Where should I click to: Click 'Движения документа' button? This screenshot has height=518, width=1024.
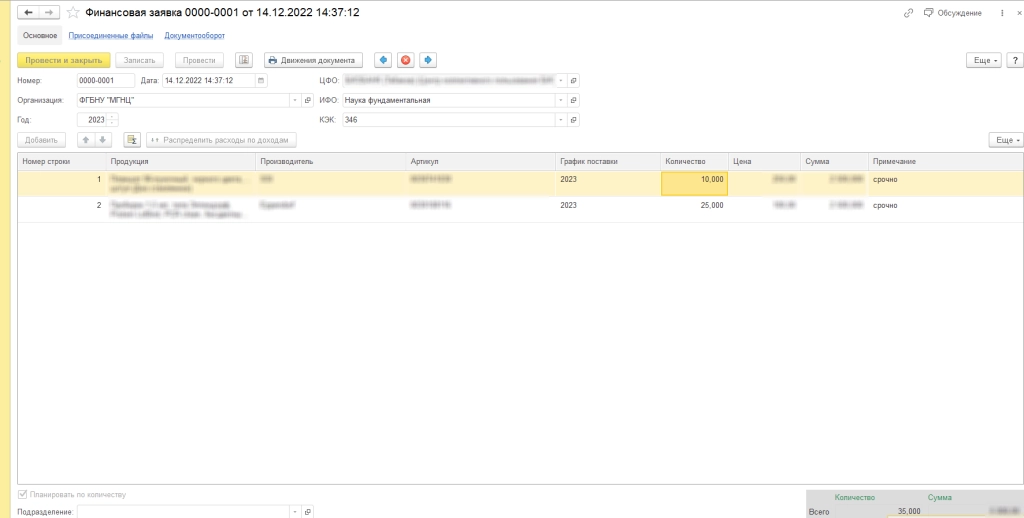click(313, 60)
